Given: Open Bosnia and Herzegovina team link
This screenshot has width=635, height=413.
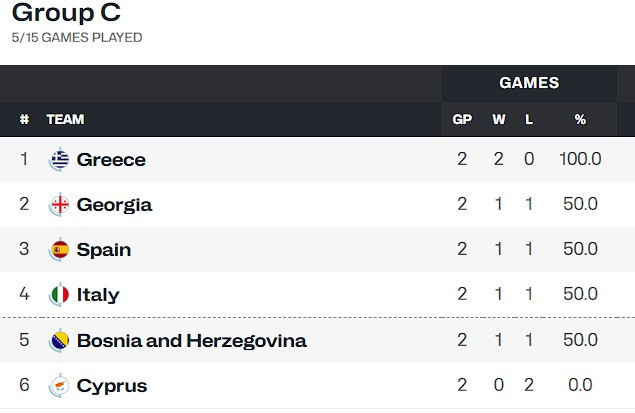Looking at the screenshot, I should [191, 341].
